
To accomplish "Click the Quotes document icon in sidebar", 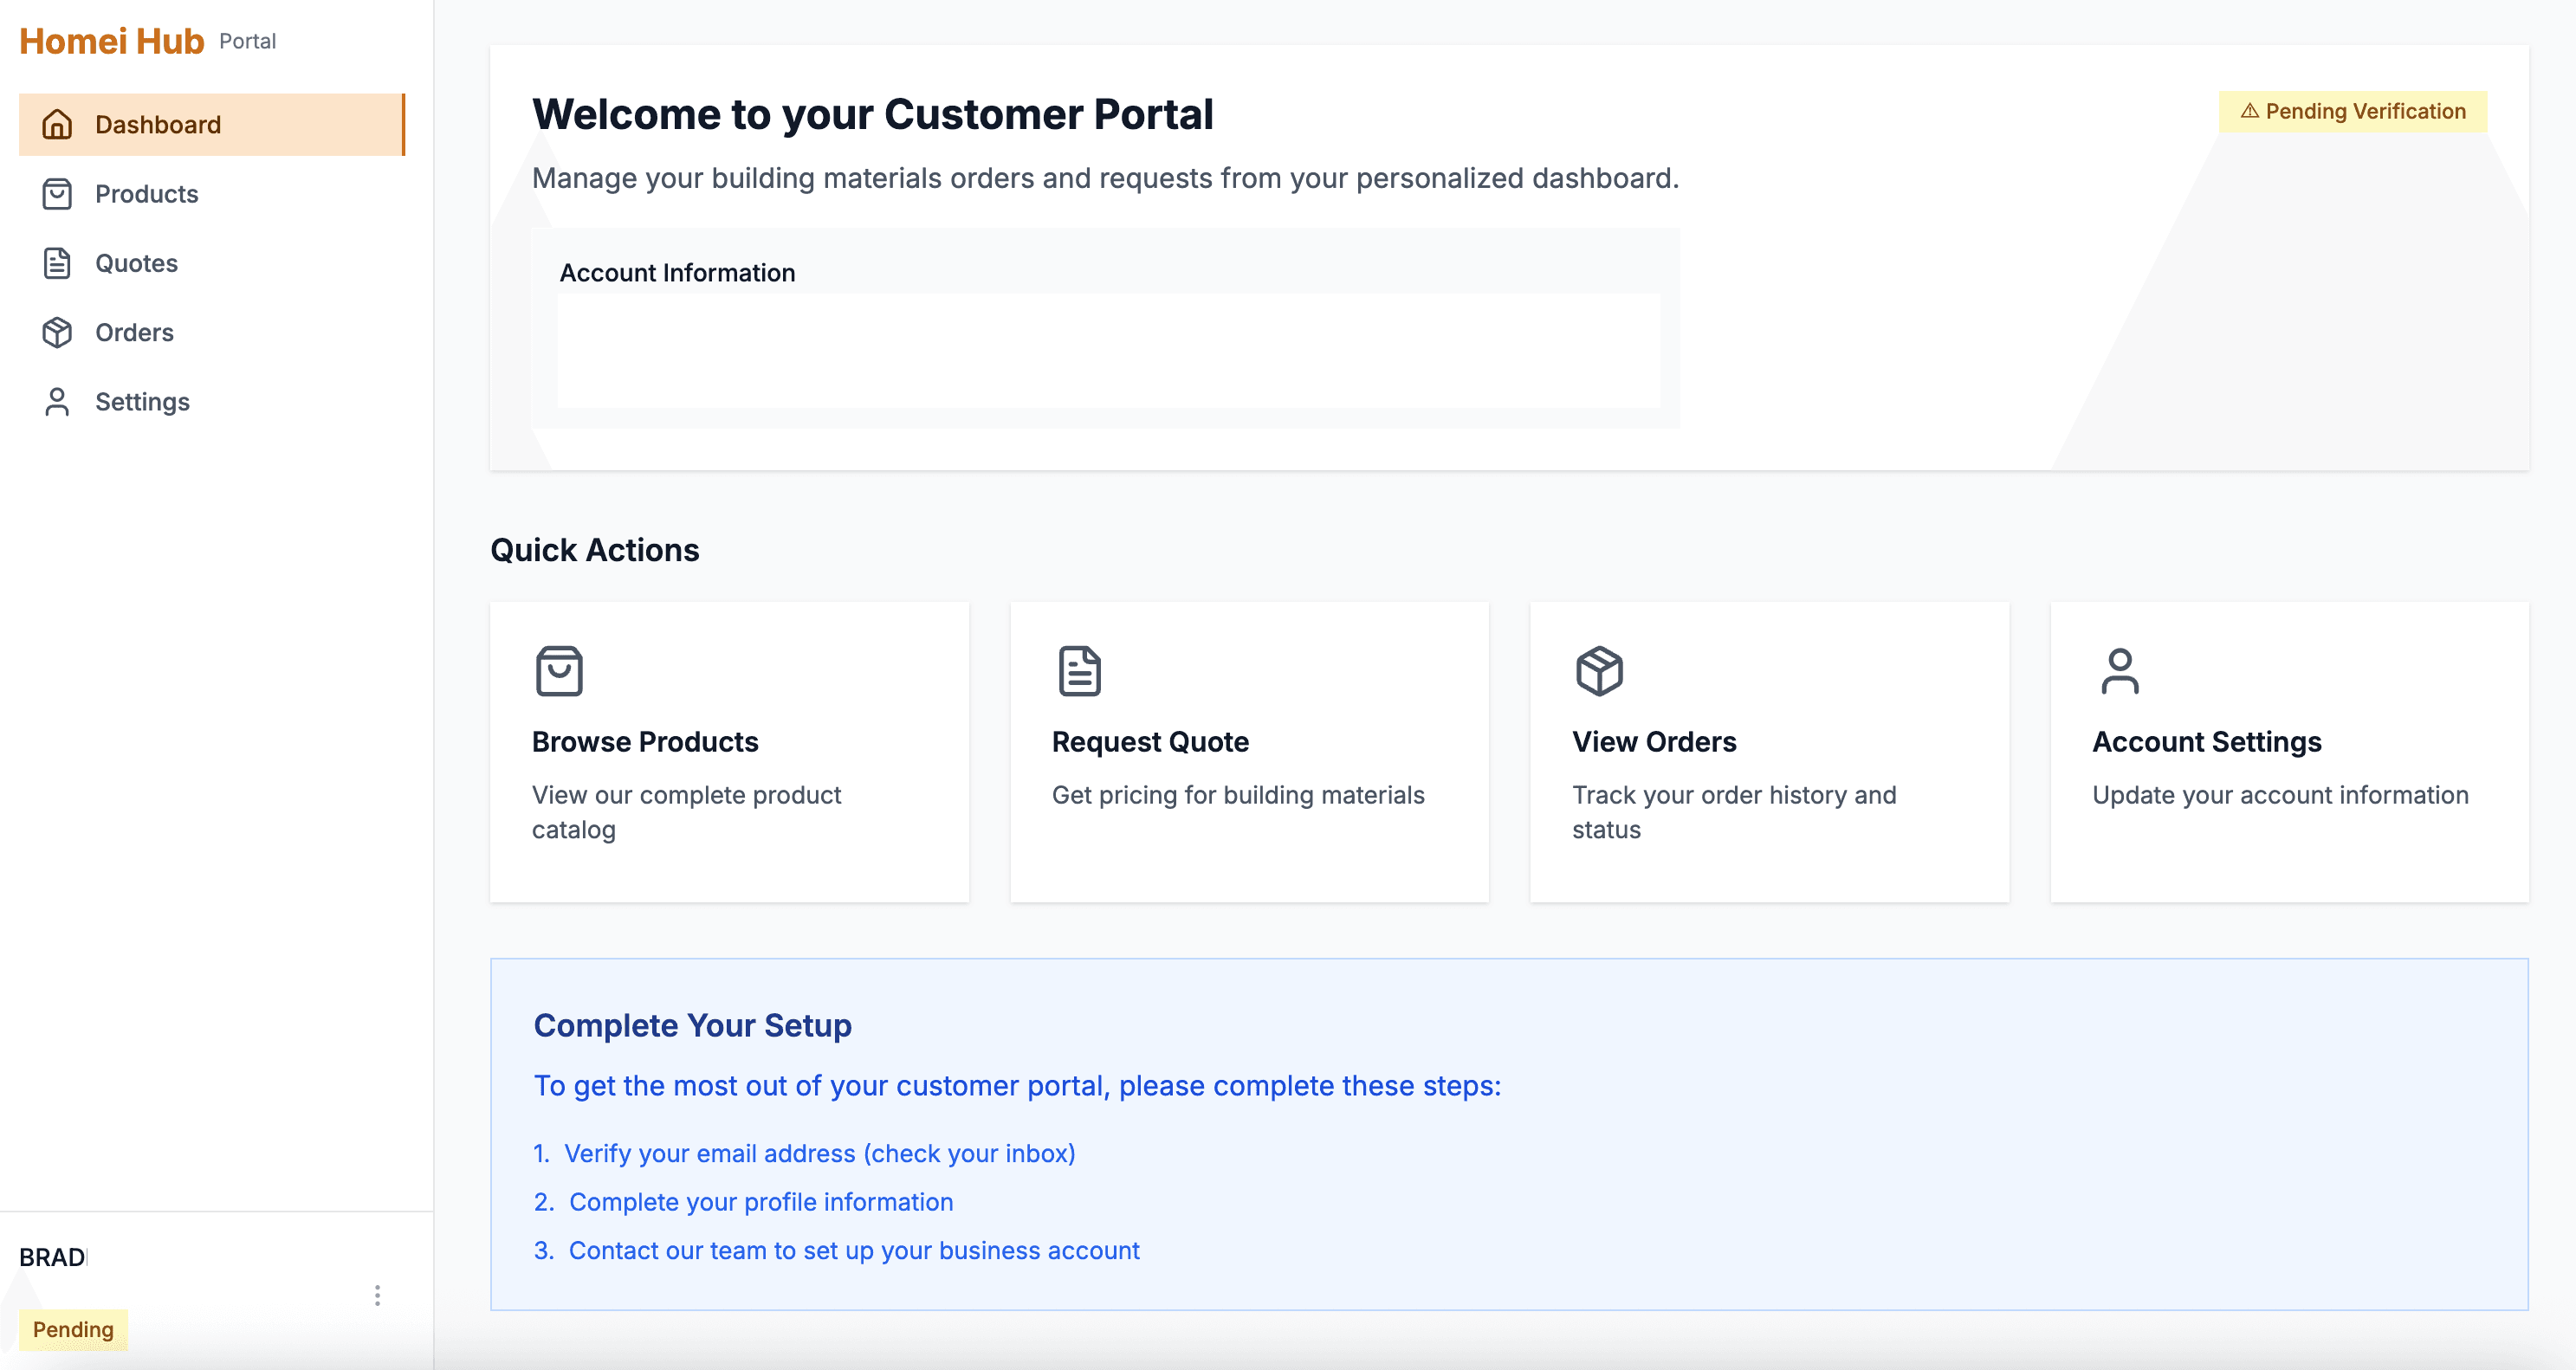I will pyautogui.click(x=57, y=263).
